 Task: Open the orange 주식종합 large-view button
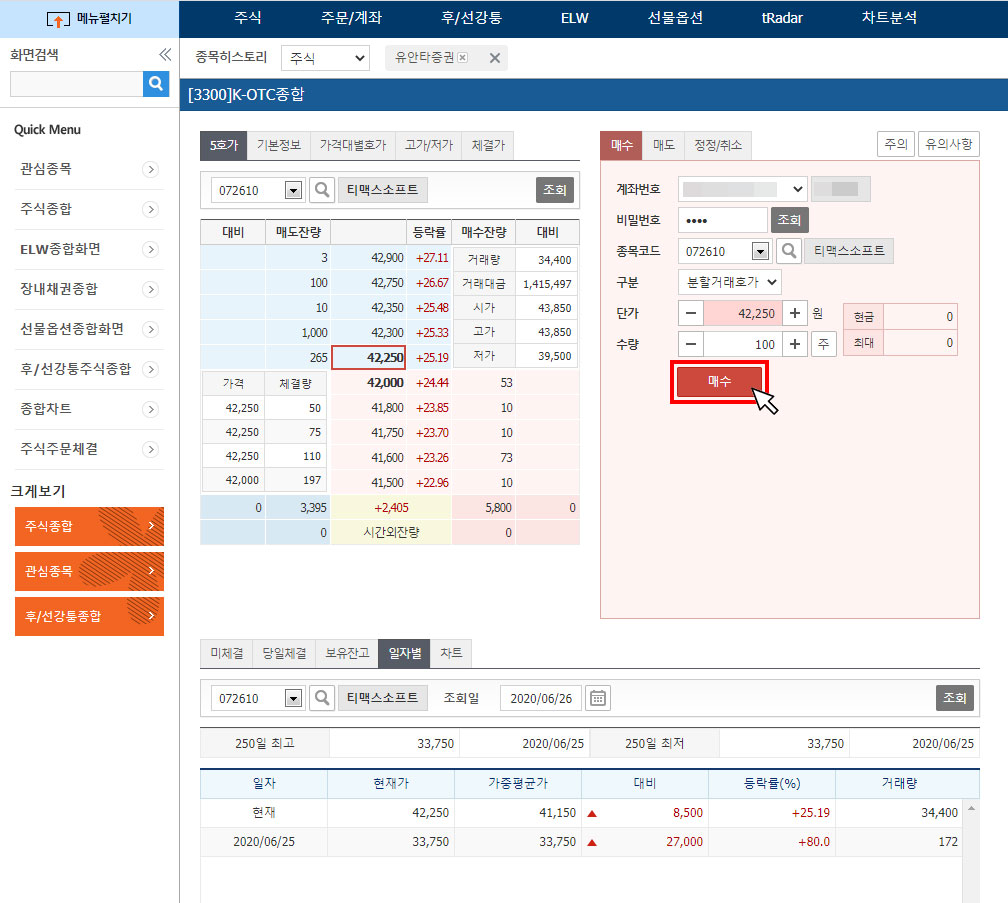89,526
